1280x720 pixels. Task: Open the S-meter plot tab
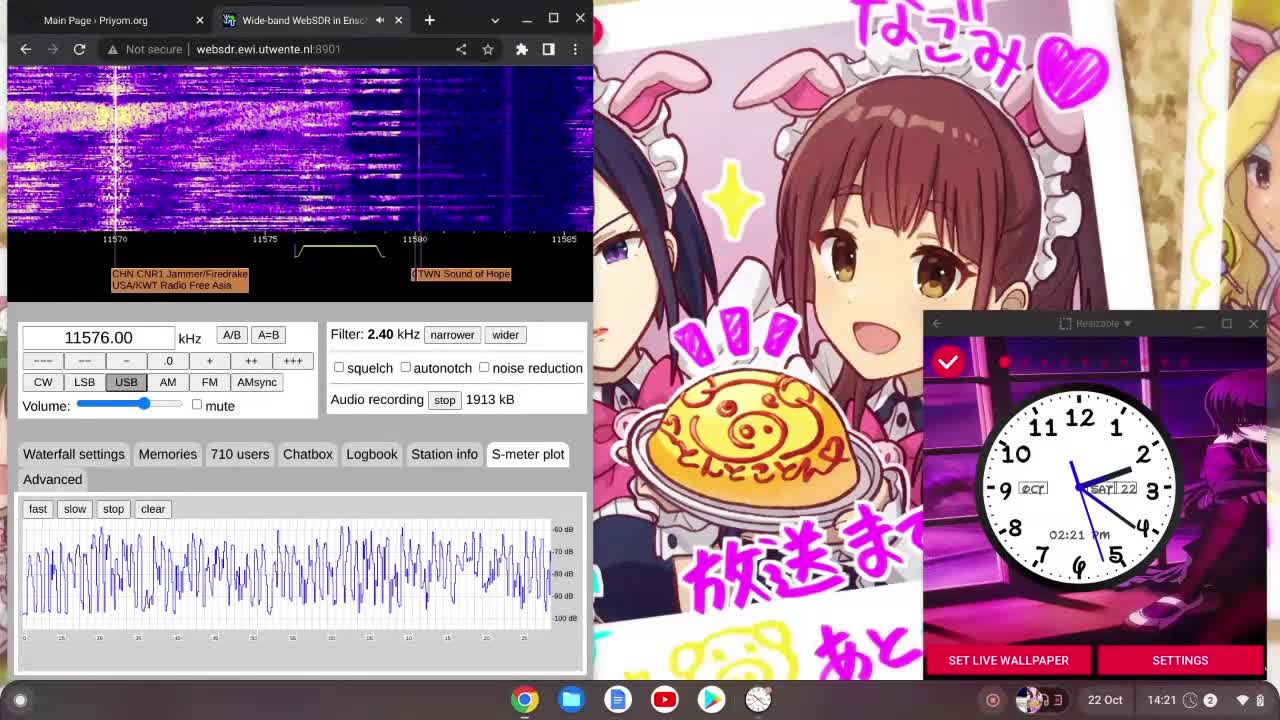528,454
